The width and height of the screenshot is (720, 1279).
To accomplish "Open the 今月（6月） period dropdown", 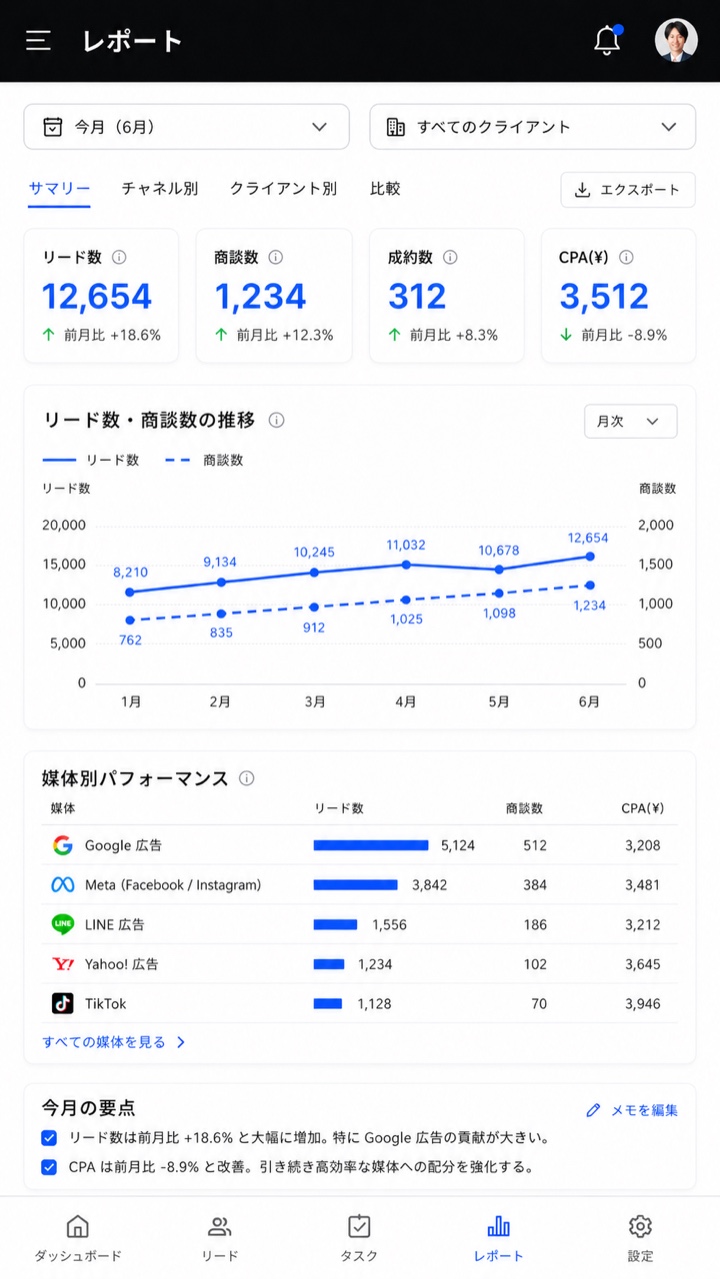I will click(x=187, y=127).
